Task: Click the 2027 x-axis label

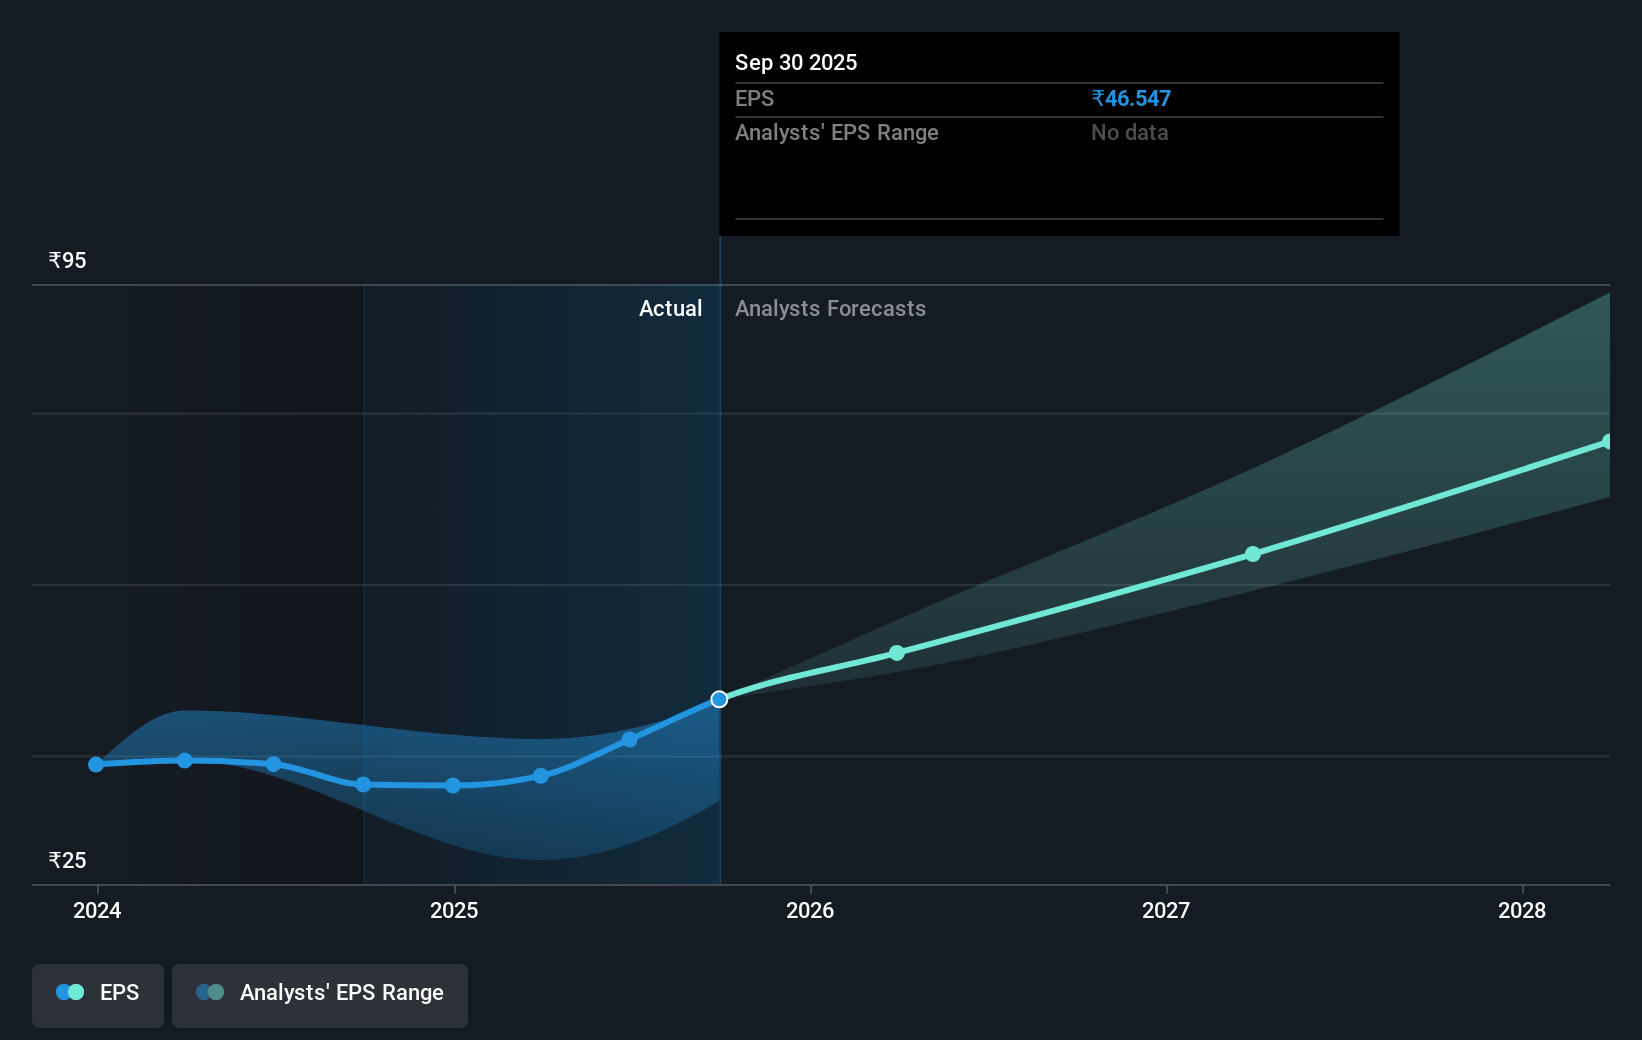Action: click(x=1166, y=910)
